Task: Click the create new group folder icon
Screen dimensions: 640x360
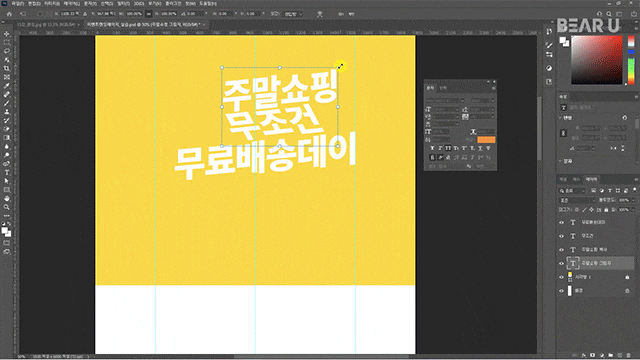Action: pos(611,356)
